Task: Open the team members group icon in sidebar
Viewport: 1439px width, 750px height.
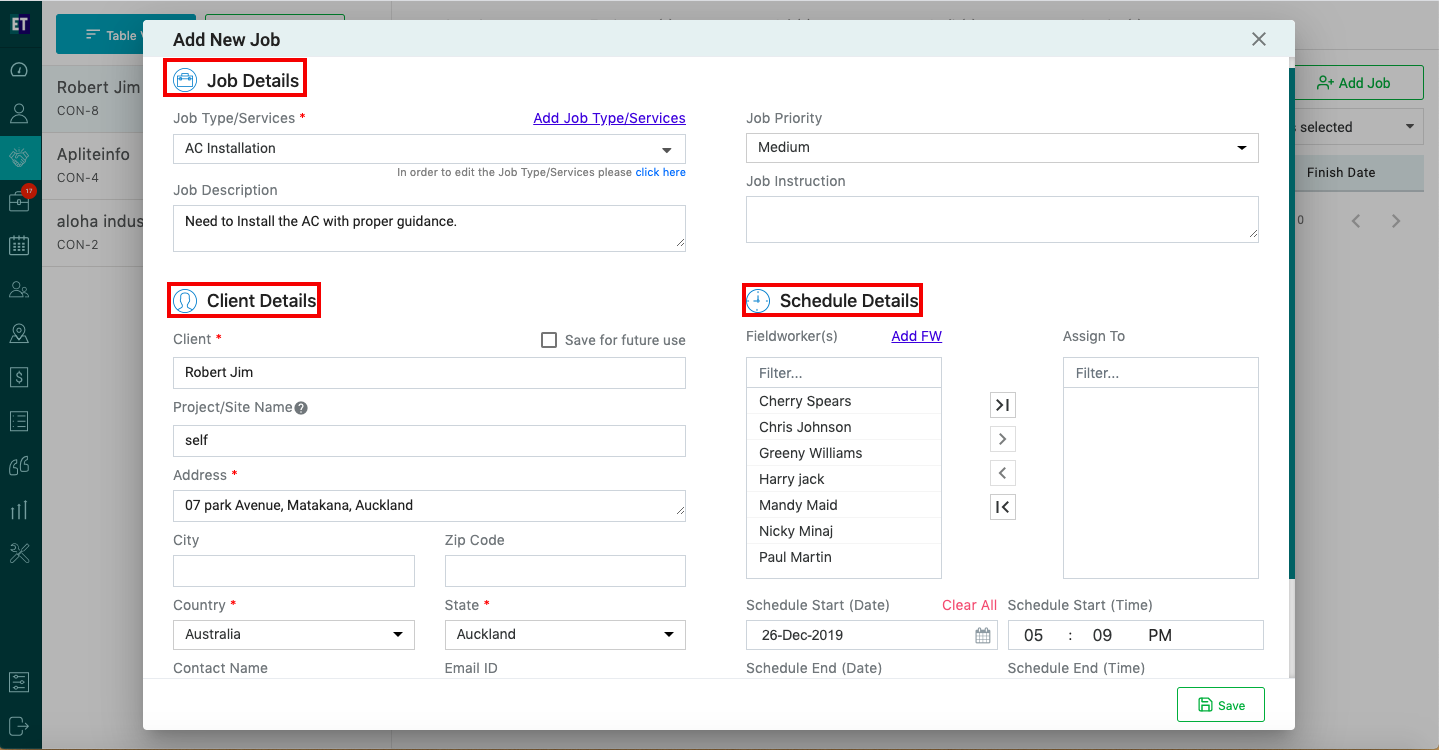Action: click(19, 289)
